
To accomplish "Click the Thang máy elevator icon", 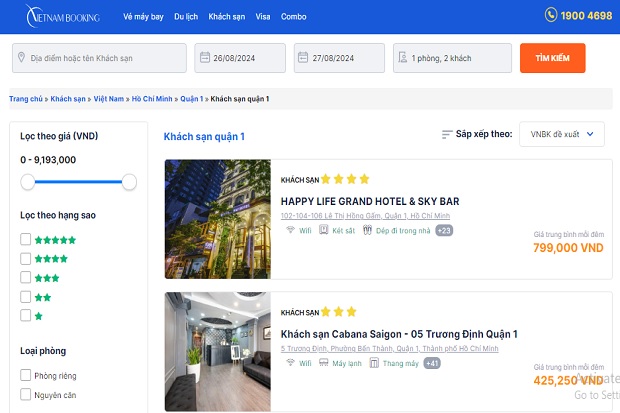I will click(374, 362).
